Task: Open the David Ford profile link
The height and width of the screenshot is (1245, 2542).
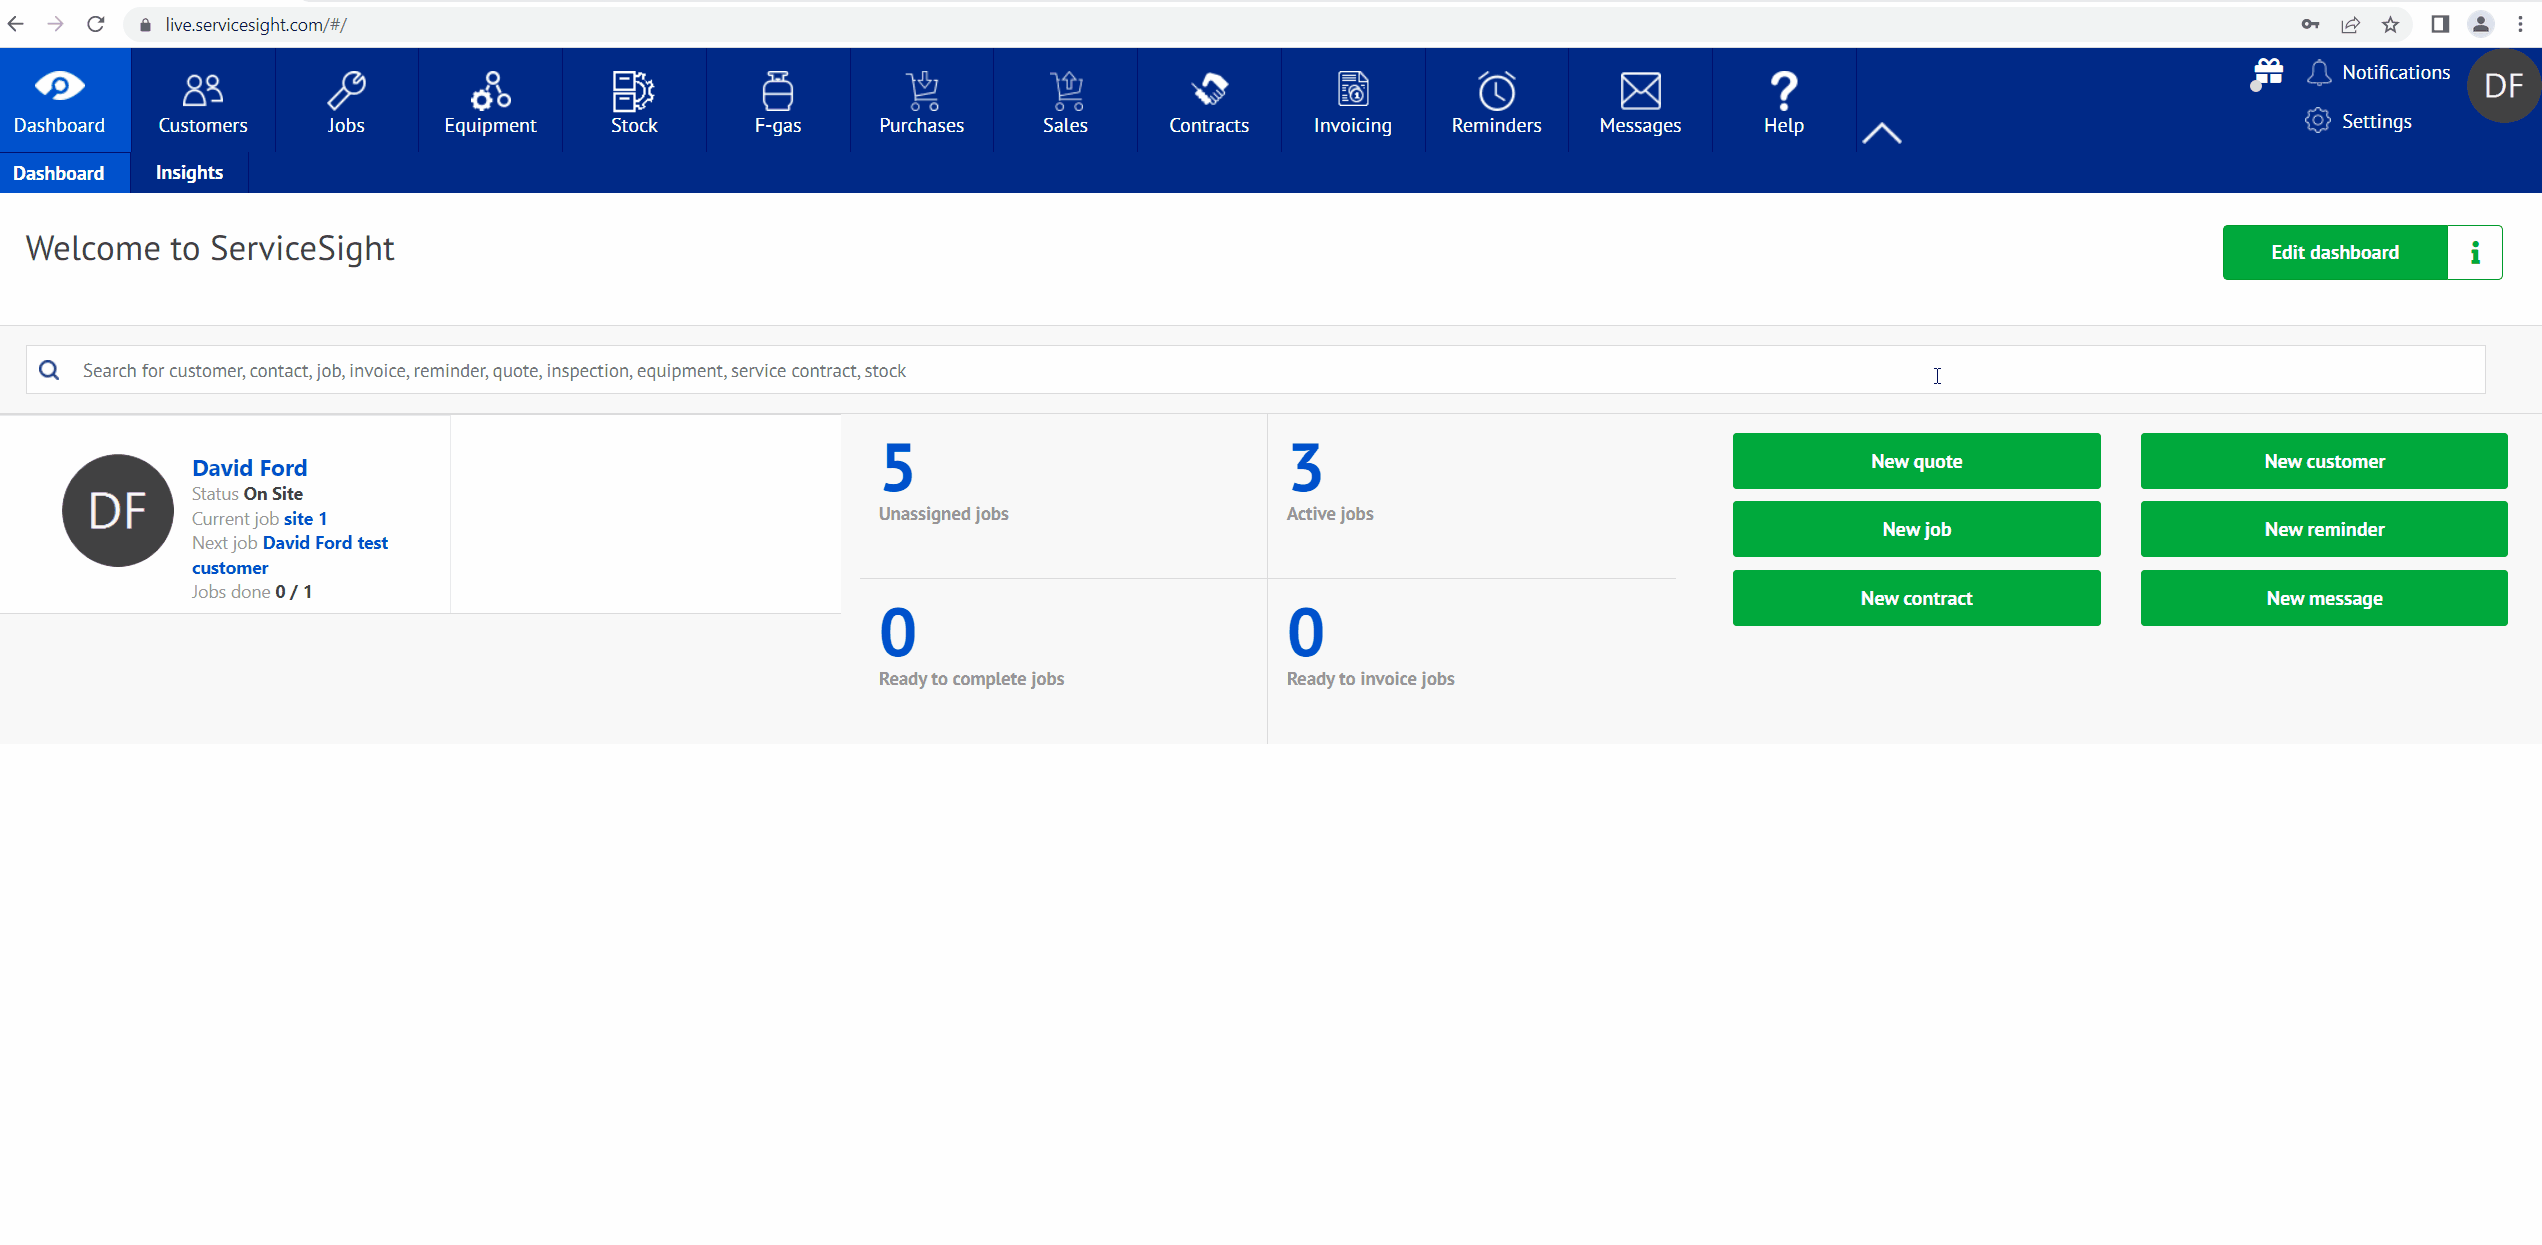Action: click(x=249, y=468)
